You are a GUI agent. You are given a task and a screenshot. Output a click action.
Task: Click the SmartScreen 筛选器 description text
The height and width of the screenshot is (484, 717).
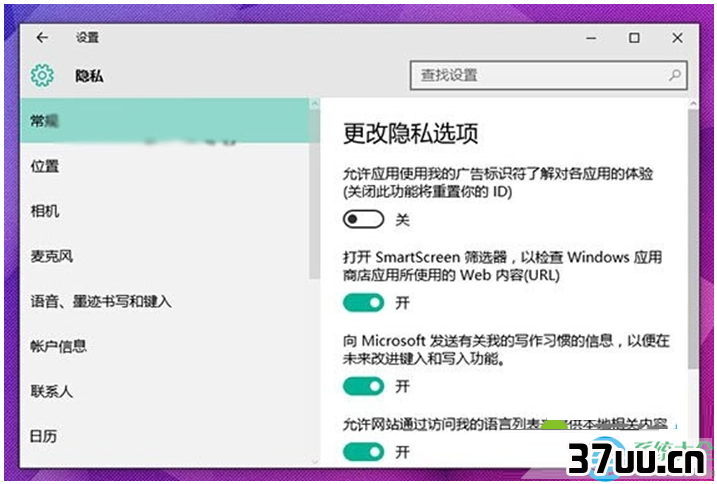click(503, 266)
